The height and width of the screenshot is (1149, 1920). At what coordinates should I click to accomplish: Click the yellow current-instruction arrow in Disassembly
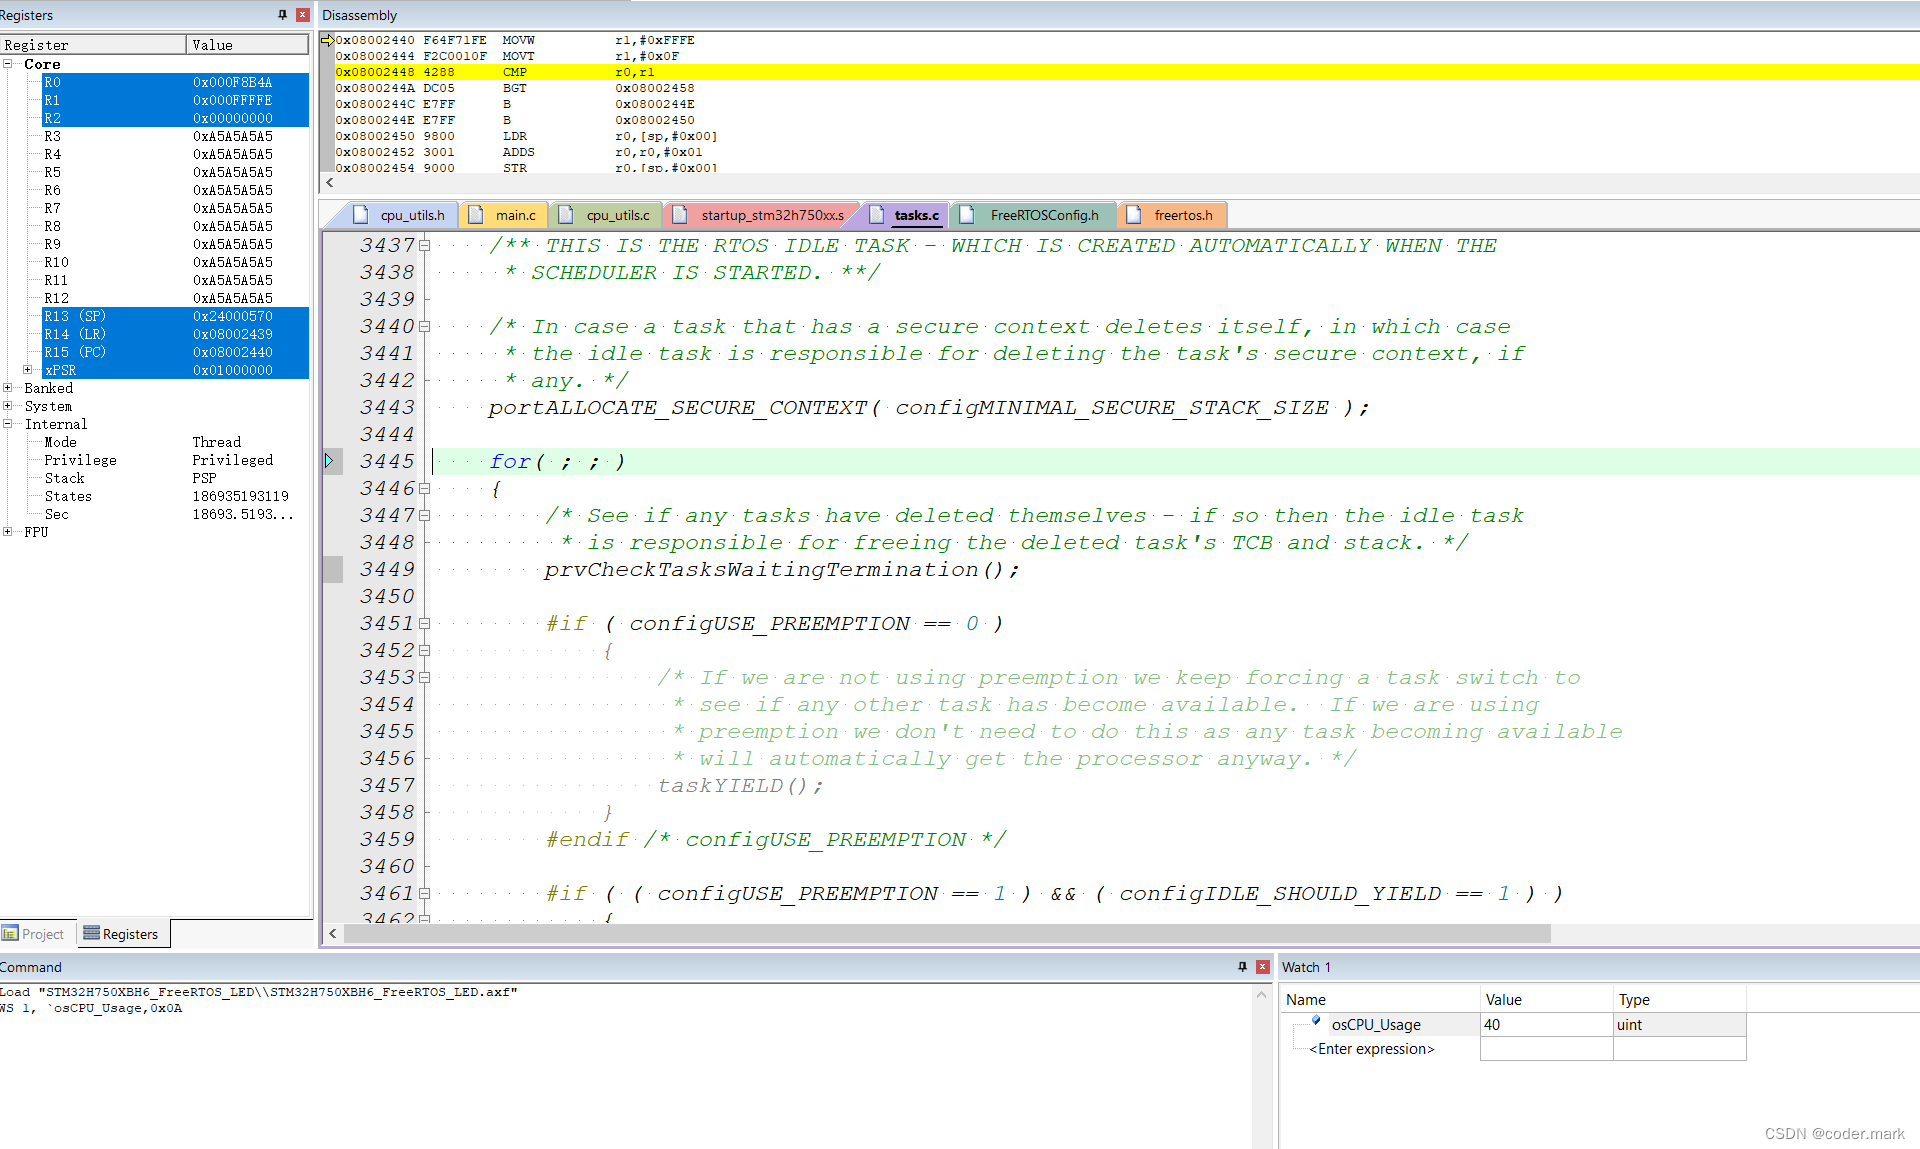[327, 40]
